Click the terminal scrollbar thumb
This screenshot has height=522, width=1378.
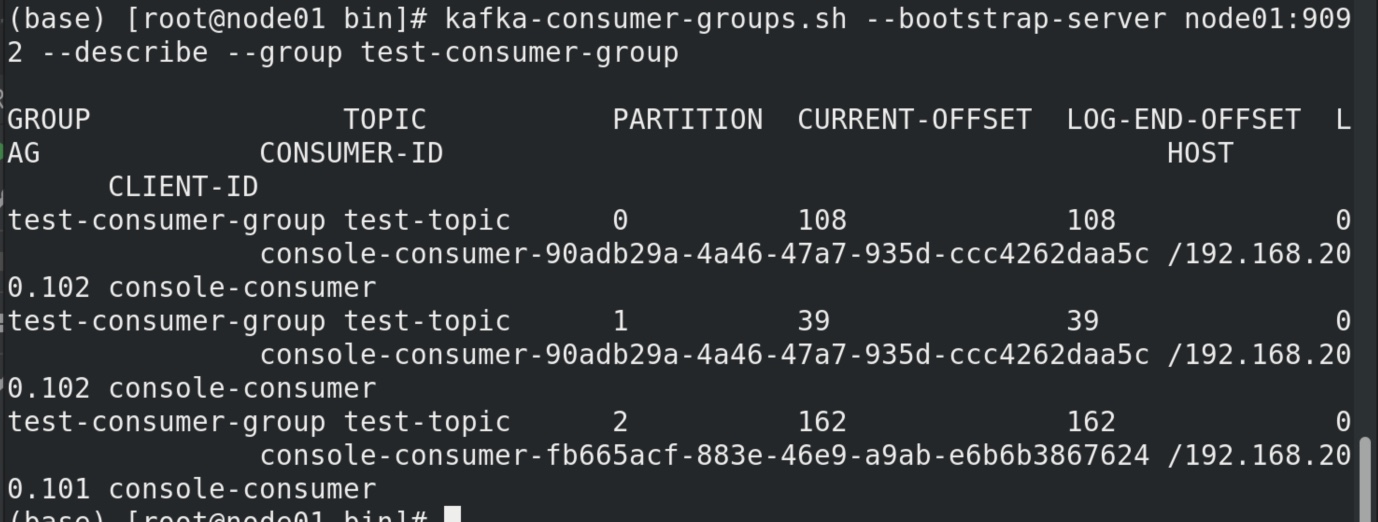[x=1368, y=476]
